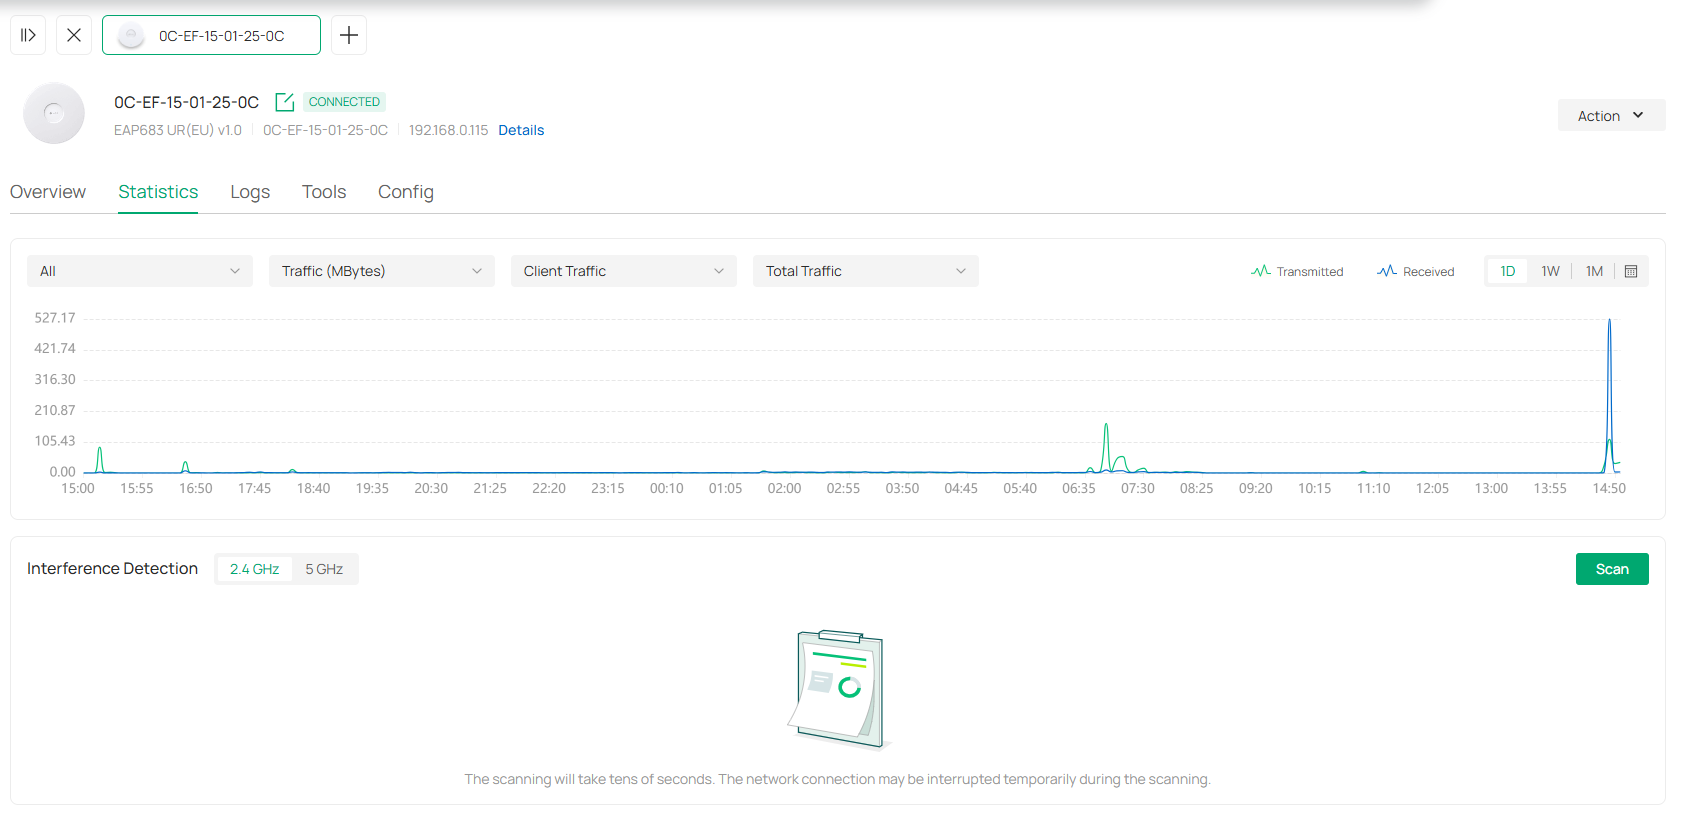Click the EAP683 UR(EU) v1.0 model text
Viewport: 1686px width, 825px height.
[178, 130]
